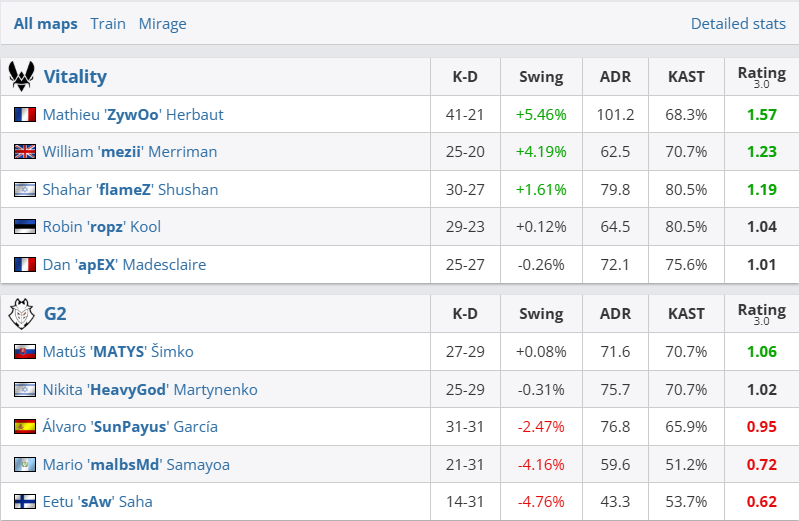
Task: Open Mathieu 'ZywOo' Herbaut's player profile
Action: (x=133, y=115)
